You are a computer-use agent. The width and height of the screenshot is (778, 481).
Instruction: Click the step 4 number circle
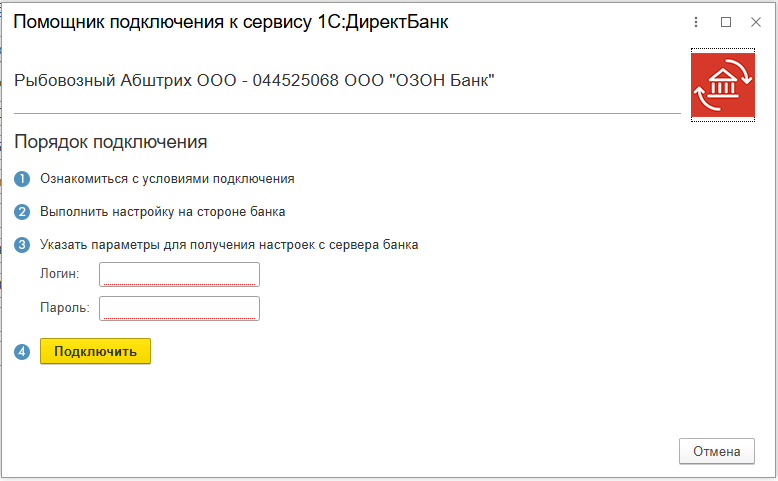(x=22, y=351)
